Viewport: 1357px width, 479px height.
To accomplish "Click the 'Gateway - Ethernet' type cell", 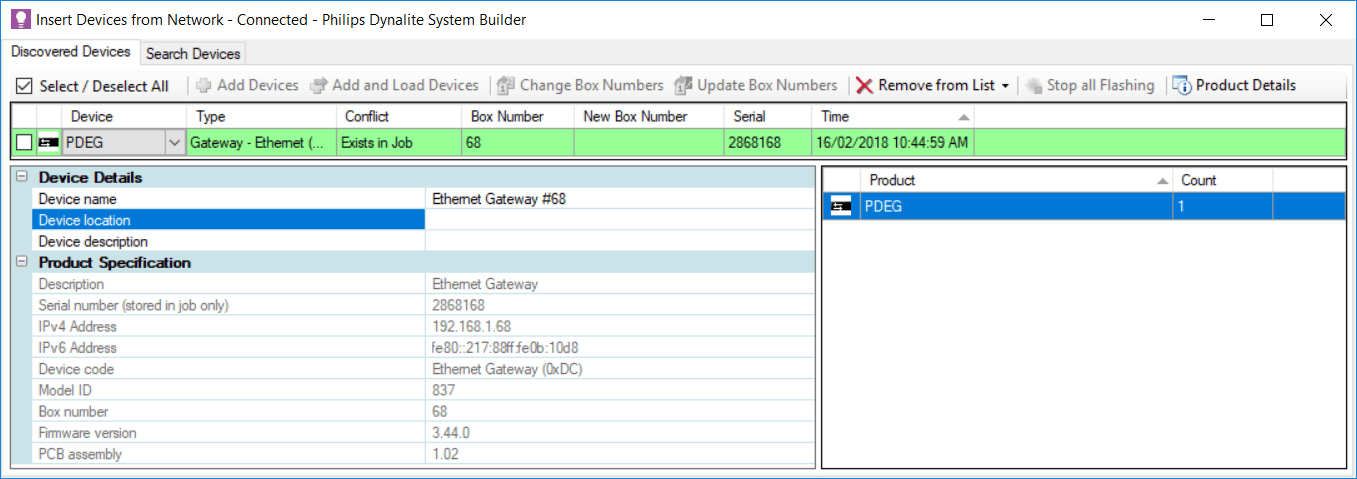I will (262, 143).
